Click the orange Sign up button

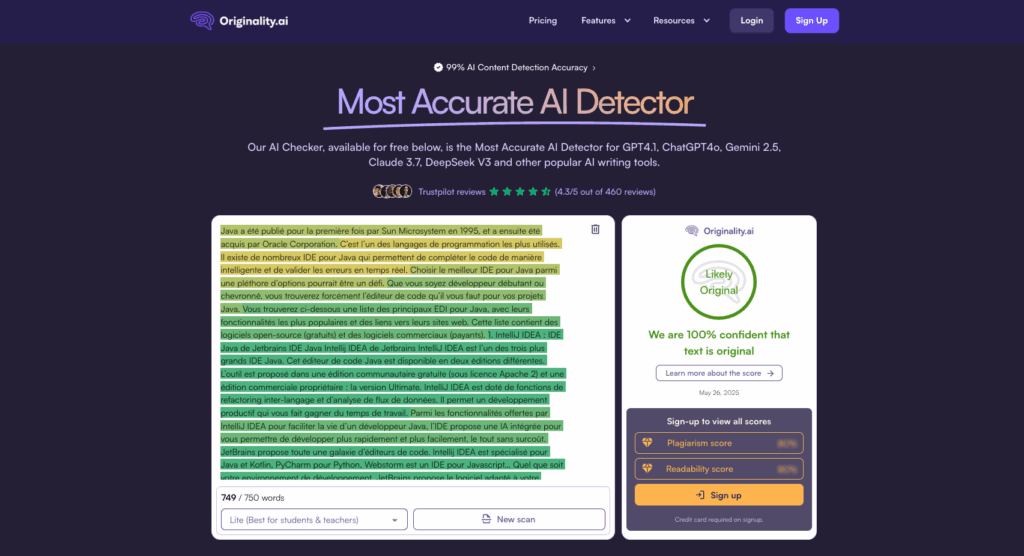[x=718, y=495]
